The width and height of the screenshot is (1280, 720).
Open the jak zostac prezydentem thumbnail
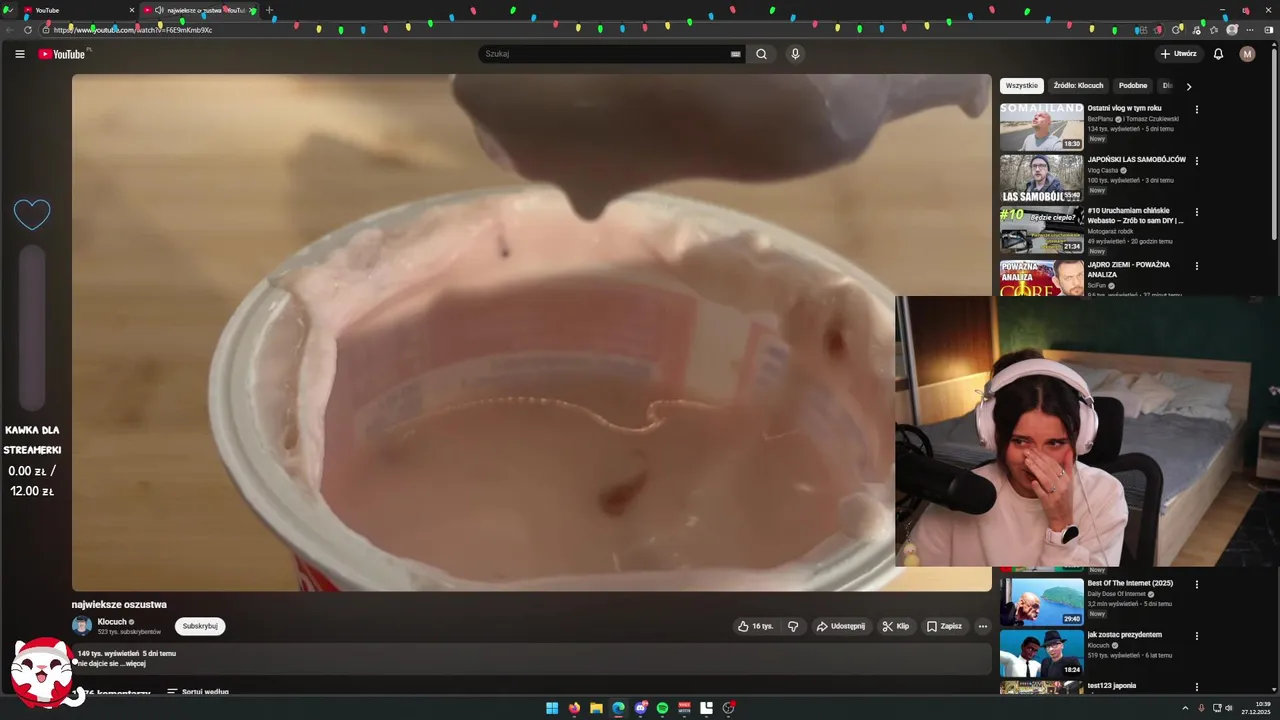point(1041,653)
